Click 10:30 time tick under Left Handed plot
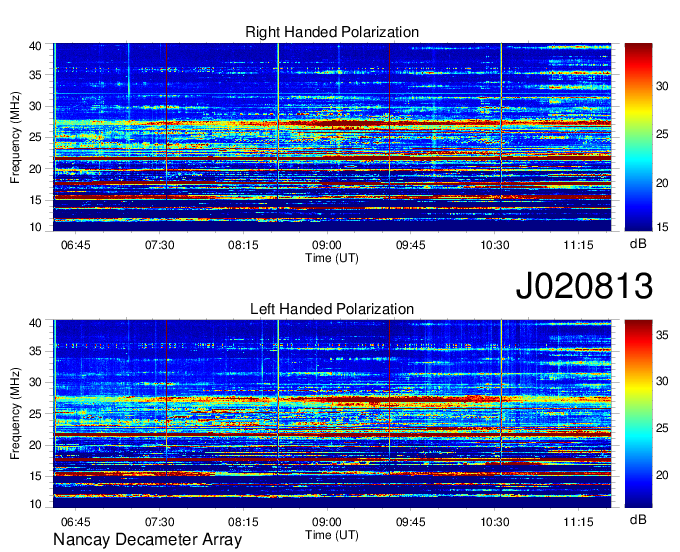The image size is (680, 552). [494, 522]
